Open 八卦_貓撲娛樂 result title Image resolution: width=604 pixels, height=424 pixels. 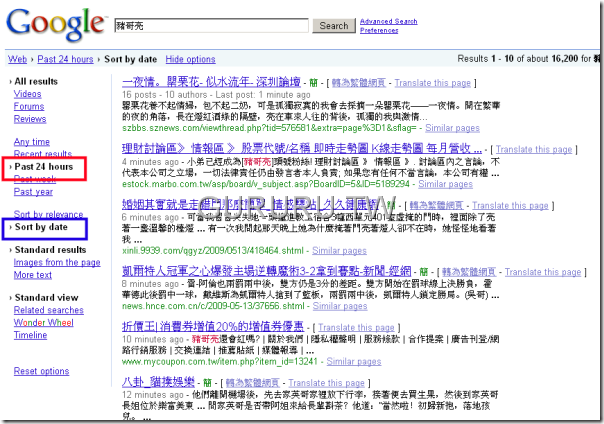click(x=158, y=382)
